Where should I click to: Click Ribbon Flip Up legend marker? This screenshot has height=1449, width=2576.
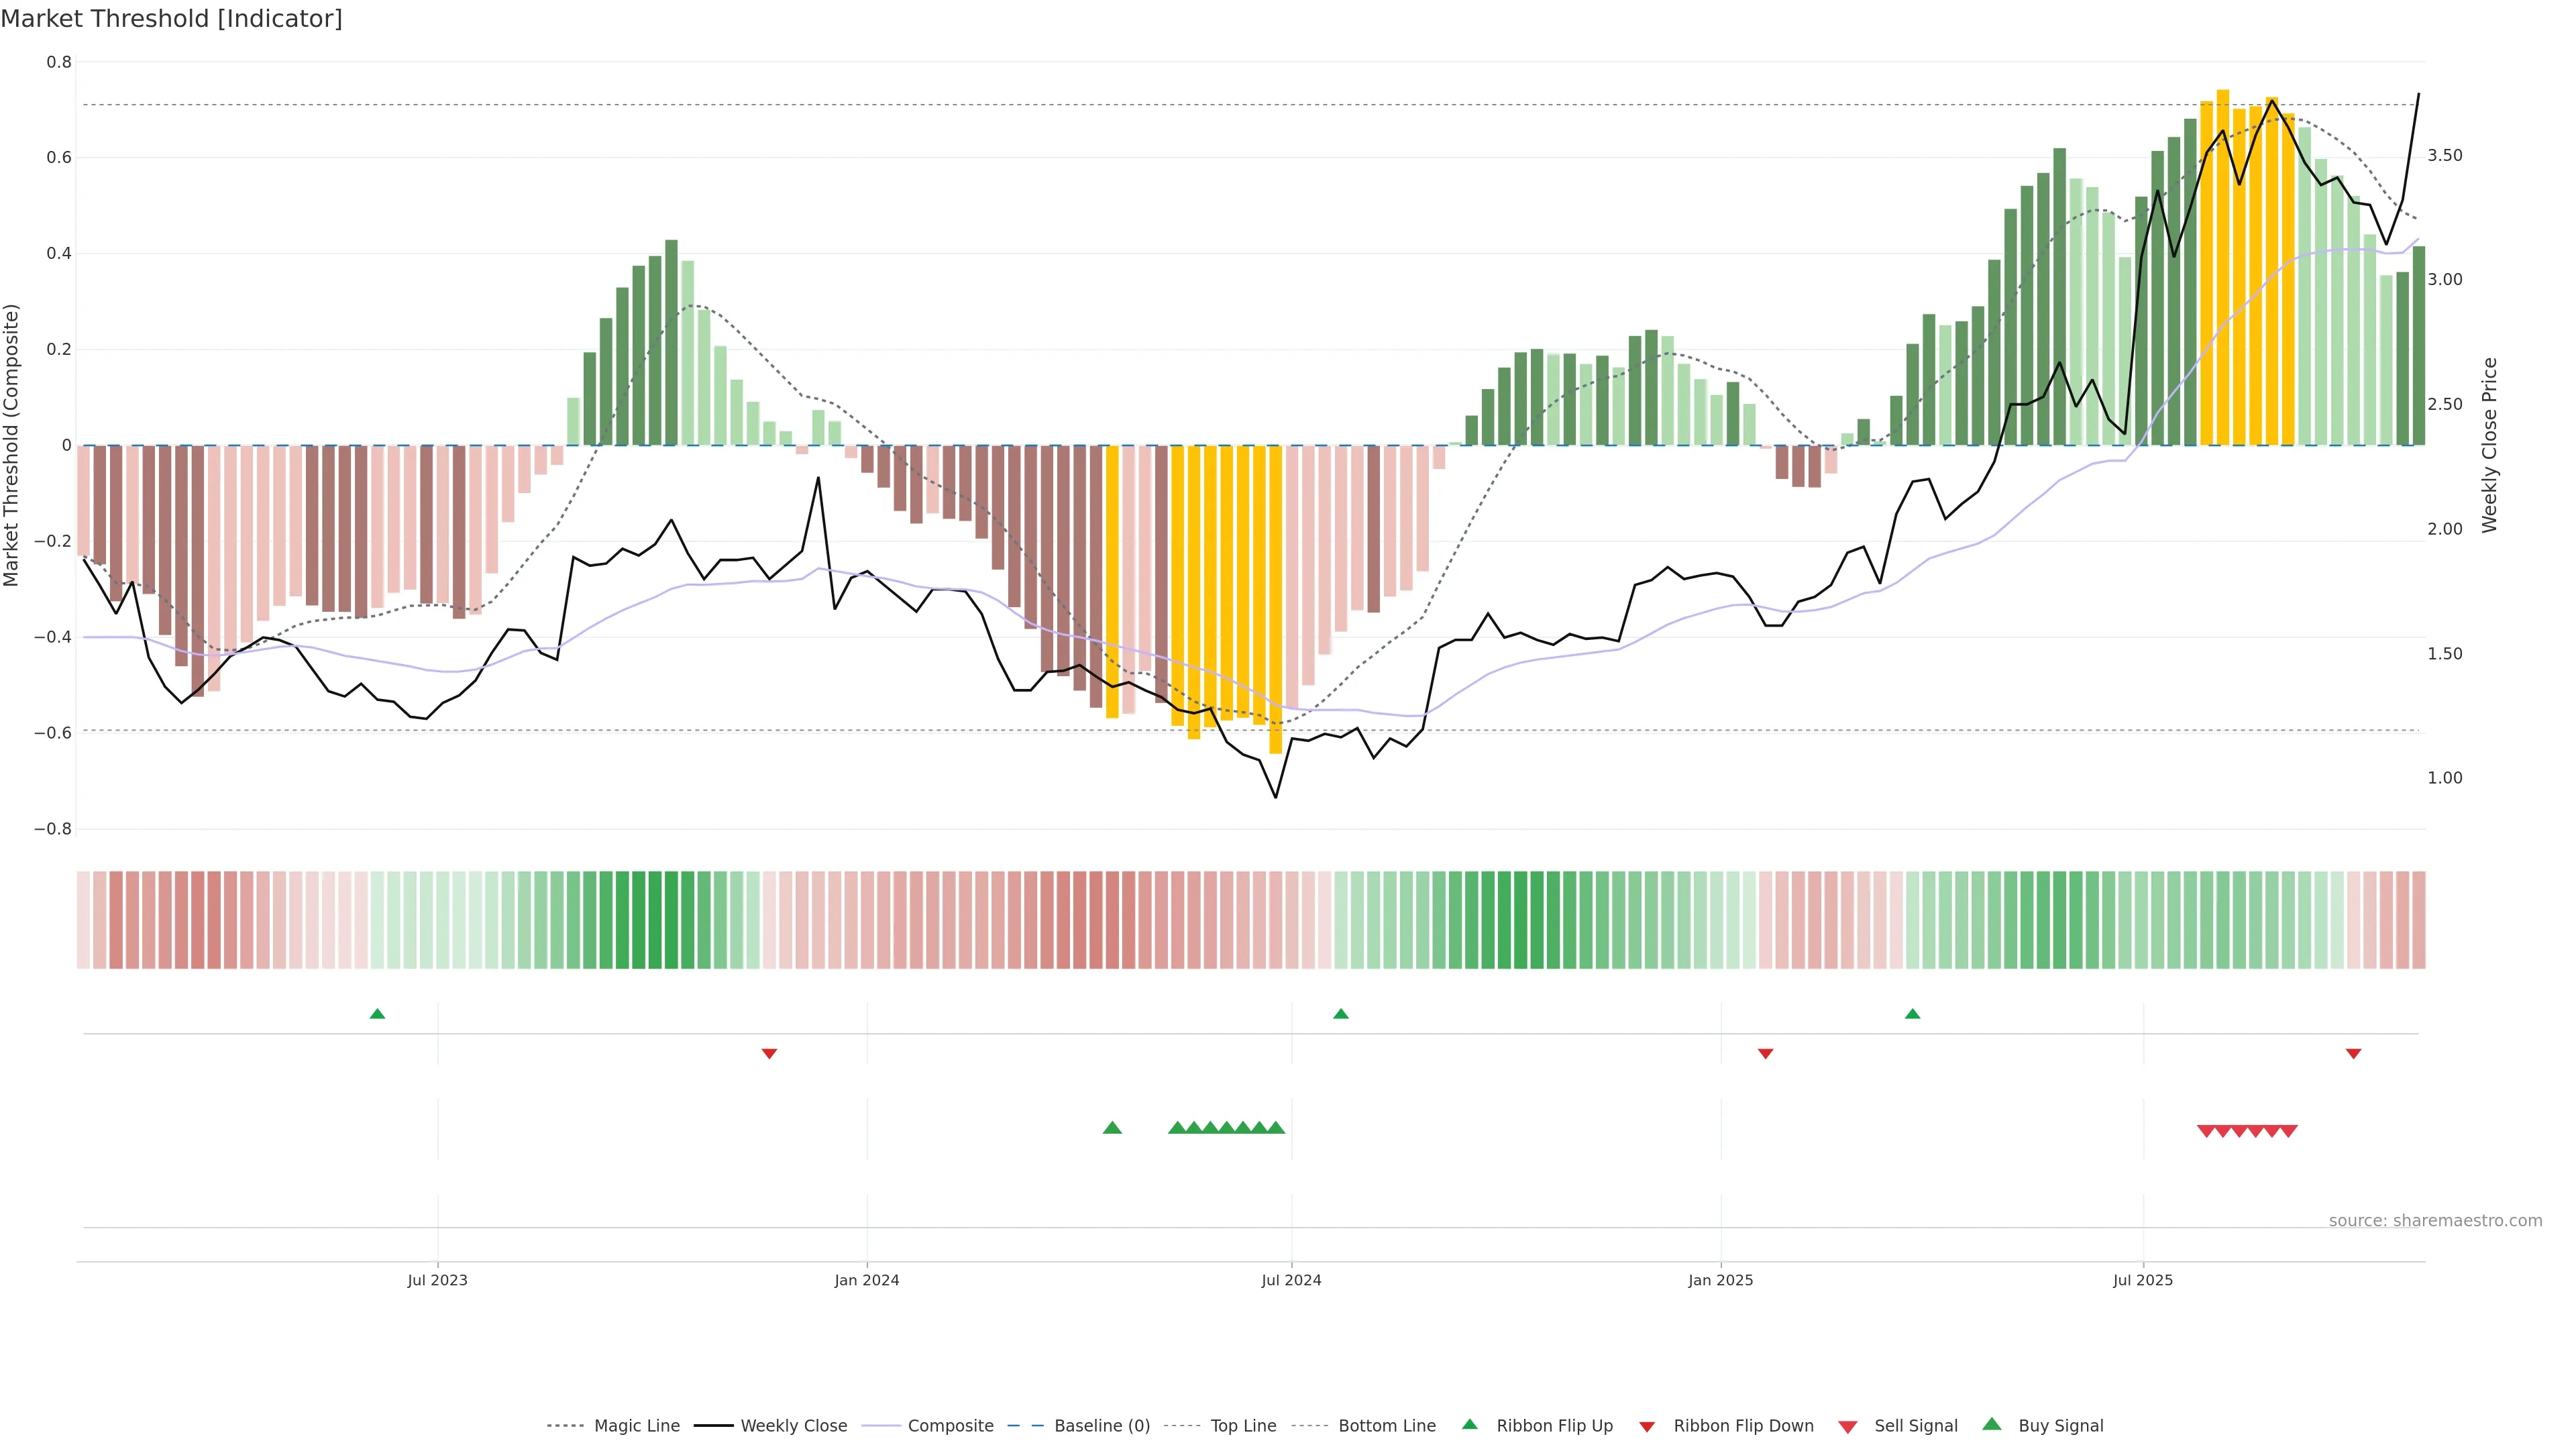[1469, 1424]
